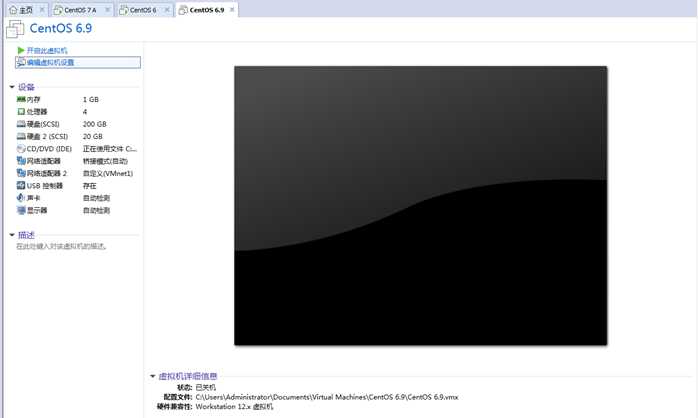Click the 自定义(VMnet1) adapter 2 value
698x418 pixels.
pyautogui.click(x=108, y=173)
